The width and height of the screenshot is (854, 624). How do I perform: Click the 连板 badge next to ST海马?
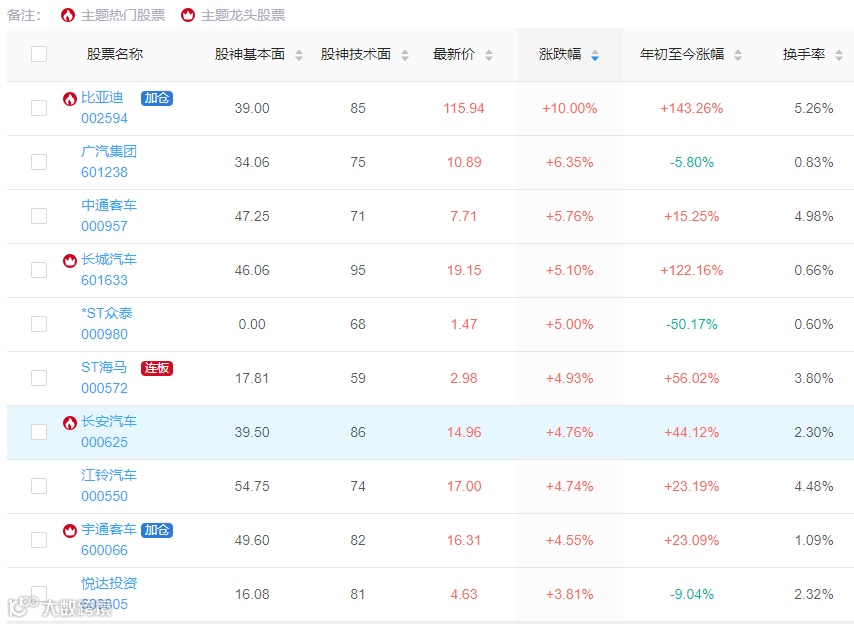[x=157, y=368]
